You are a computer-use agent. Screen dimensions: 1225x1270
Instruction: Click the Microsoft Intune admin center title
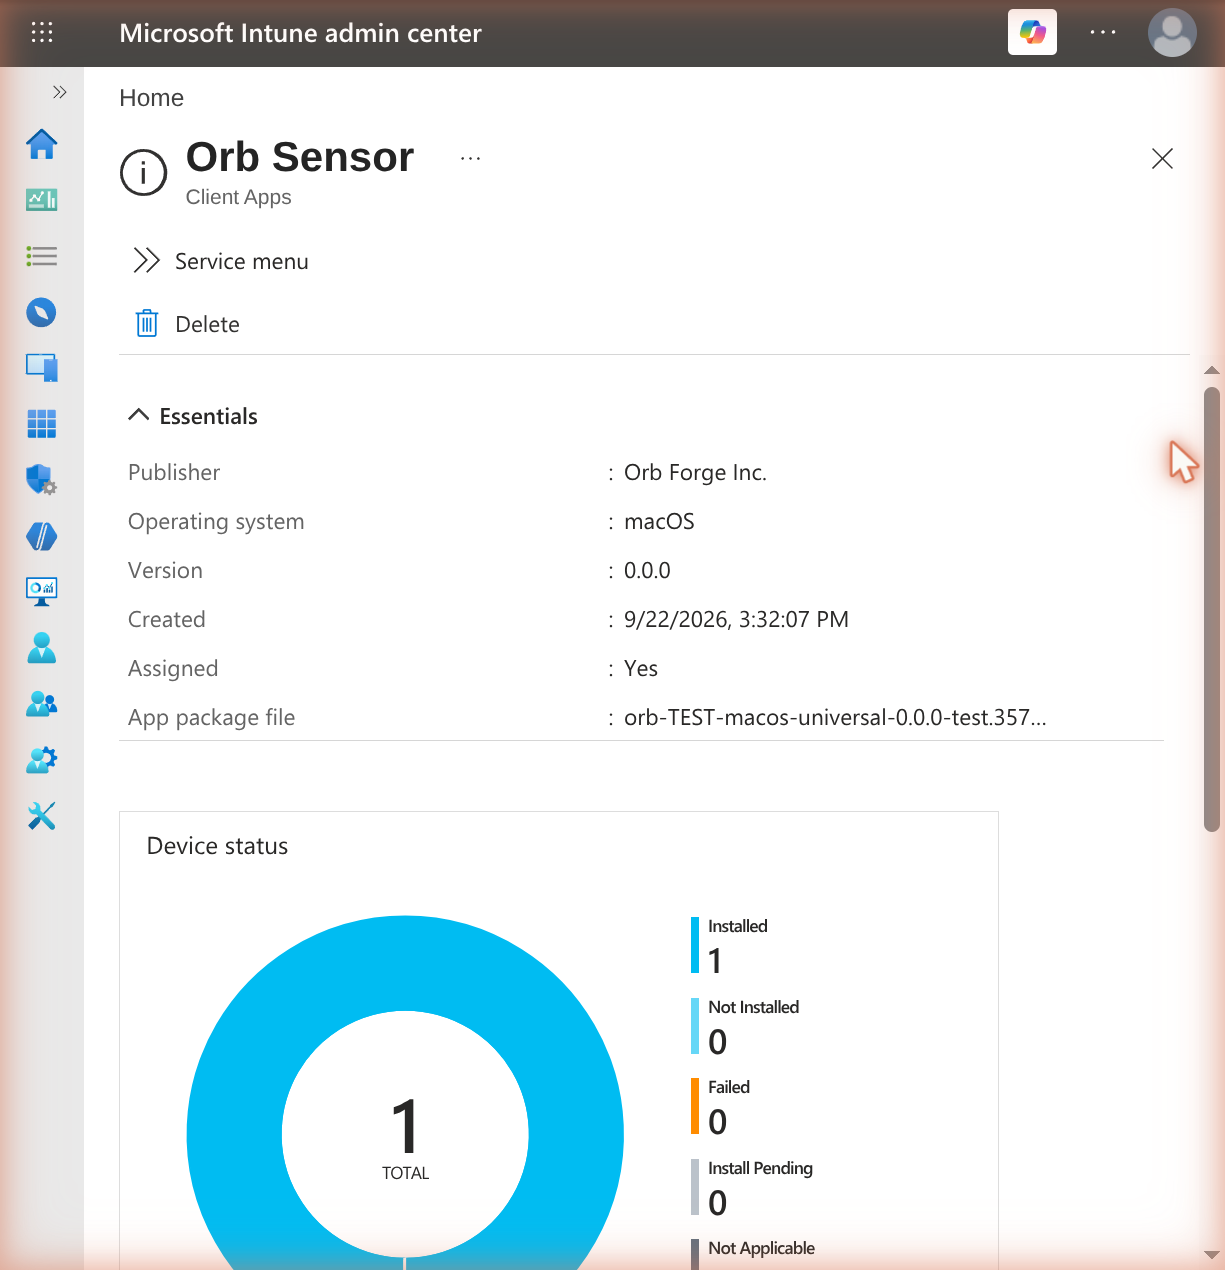tap(300, 33)
